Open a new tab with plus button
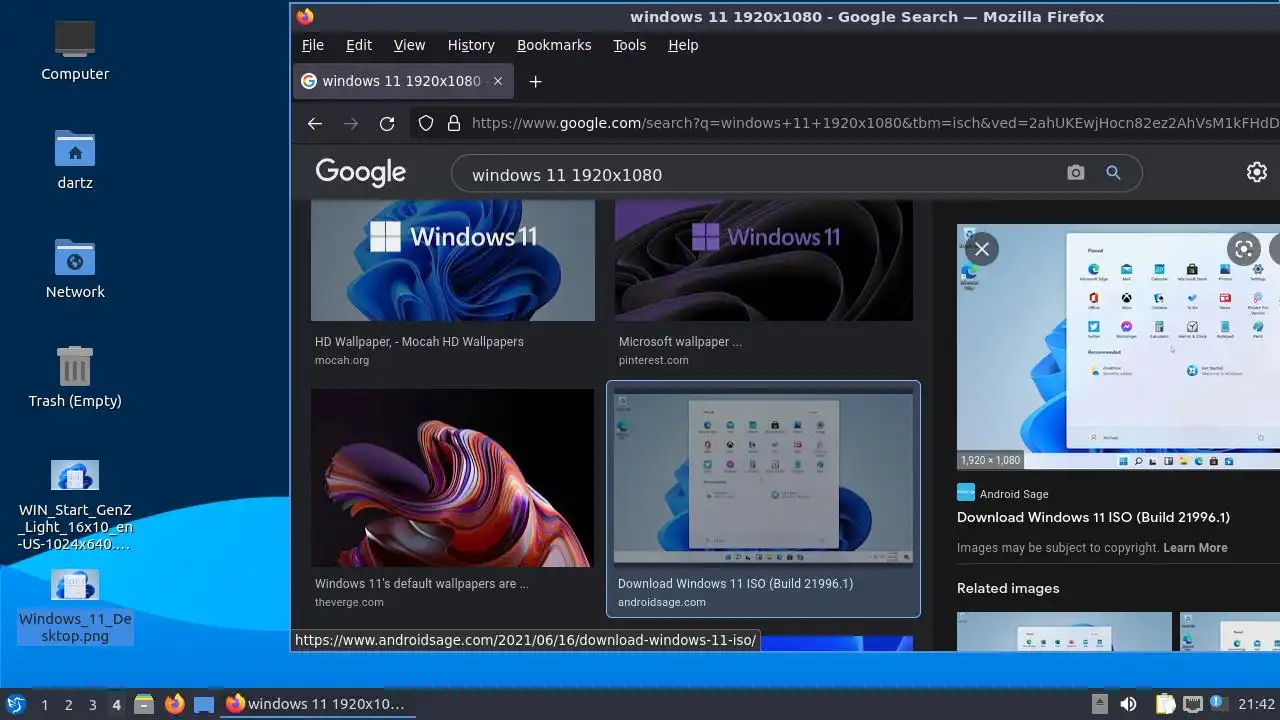 pyautogui.click(x=536, y=82)
